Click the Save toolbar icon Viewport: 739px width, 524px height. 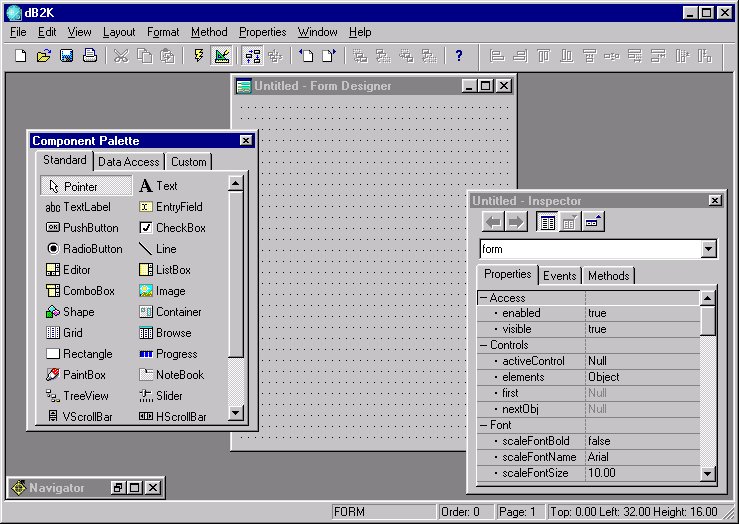point(66,56)
